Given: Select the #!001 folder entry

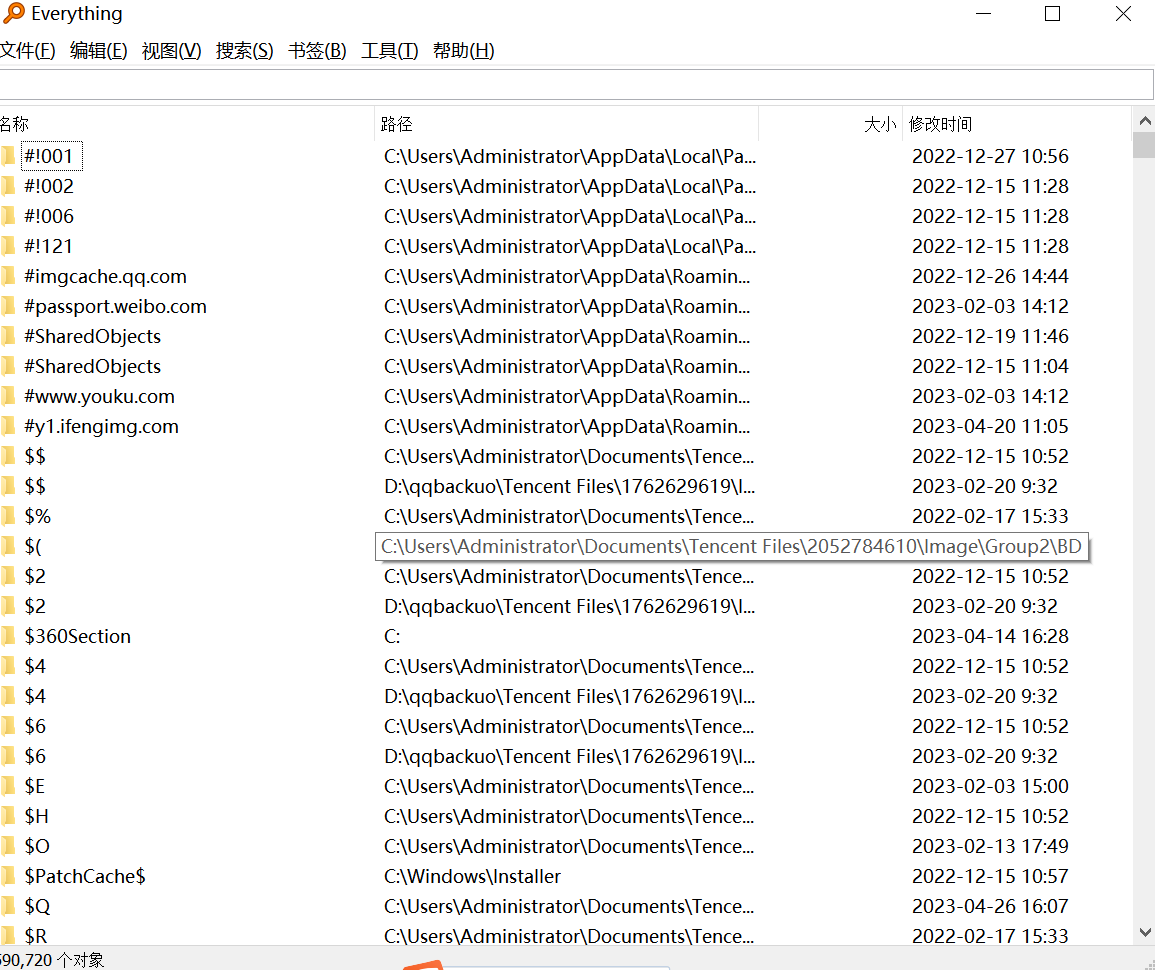Looking at the screenshot, I should [x=49, y=156].
